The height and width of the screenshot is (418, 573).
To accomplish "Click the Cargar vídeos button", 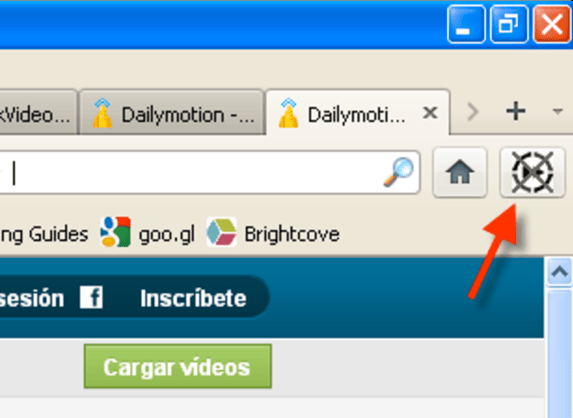I will 178,366.
